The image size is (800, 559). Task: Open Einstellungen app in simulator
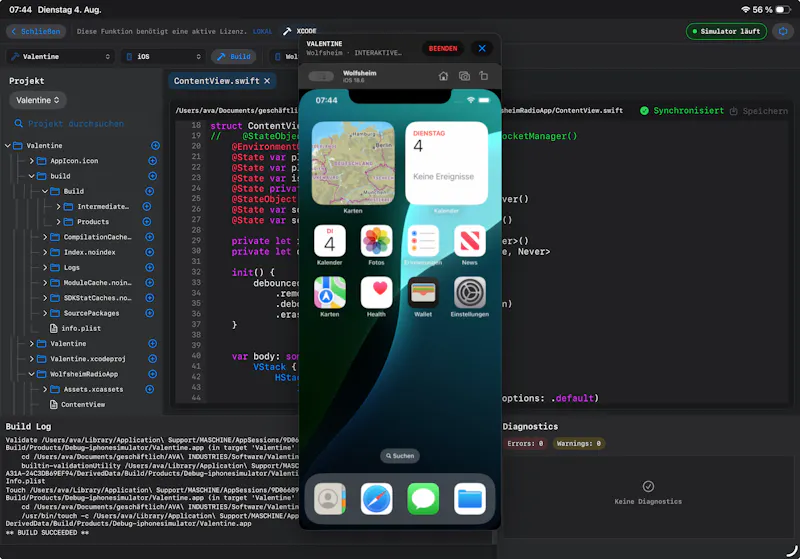pos(469,292)
